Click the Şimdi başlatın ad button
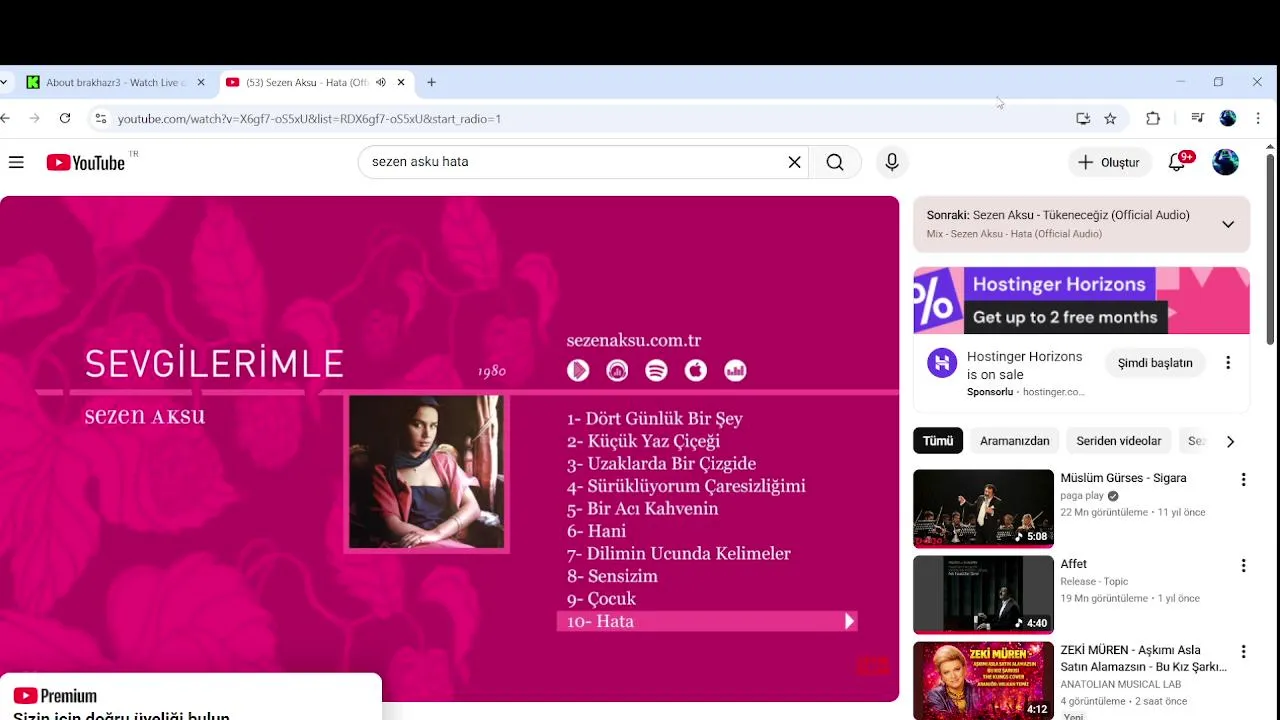The height and width of the screenshot is (720, 1280). point(1155,363)
